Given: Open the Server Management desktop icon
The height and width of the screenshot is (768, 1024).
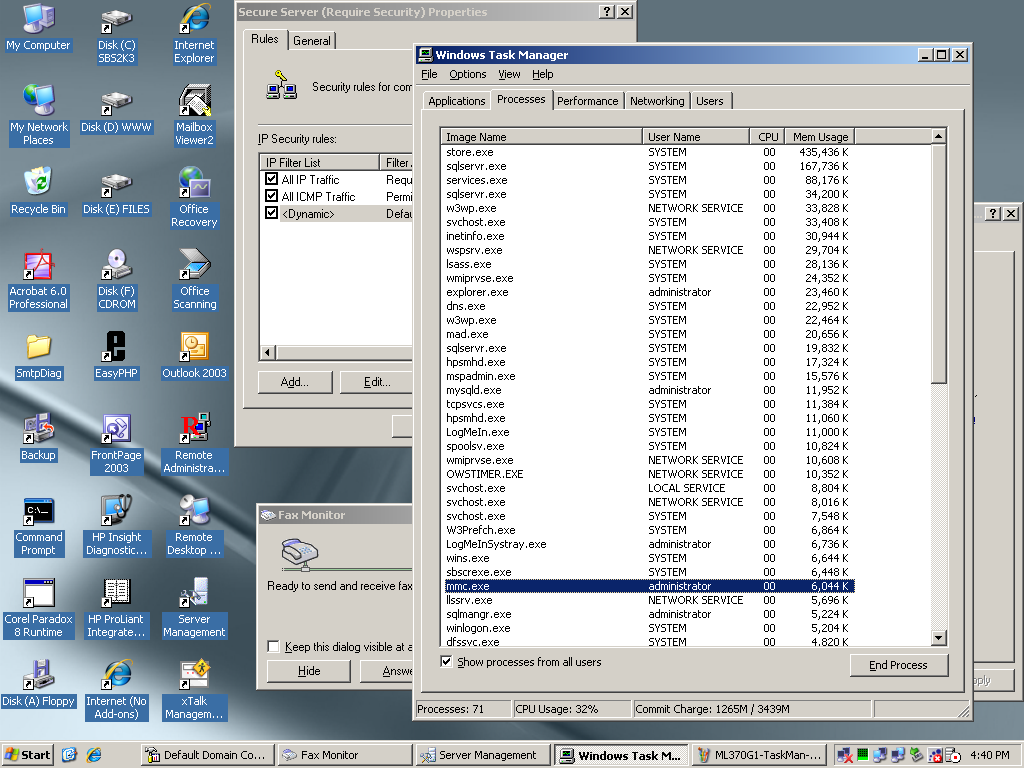Looking at the screenshot, I should [194, 608].
